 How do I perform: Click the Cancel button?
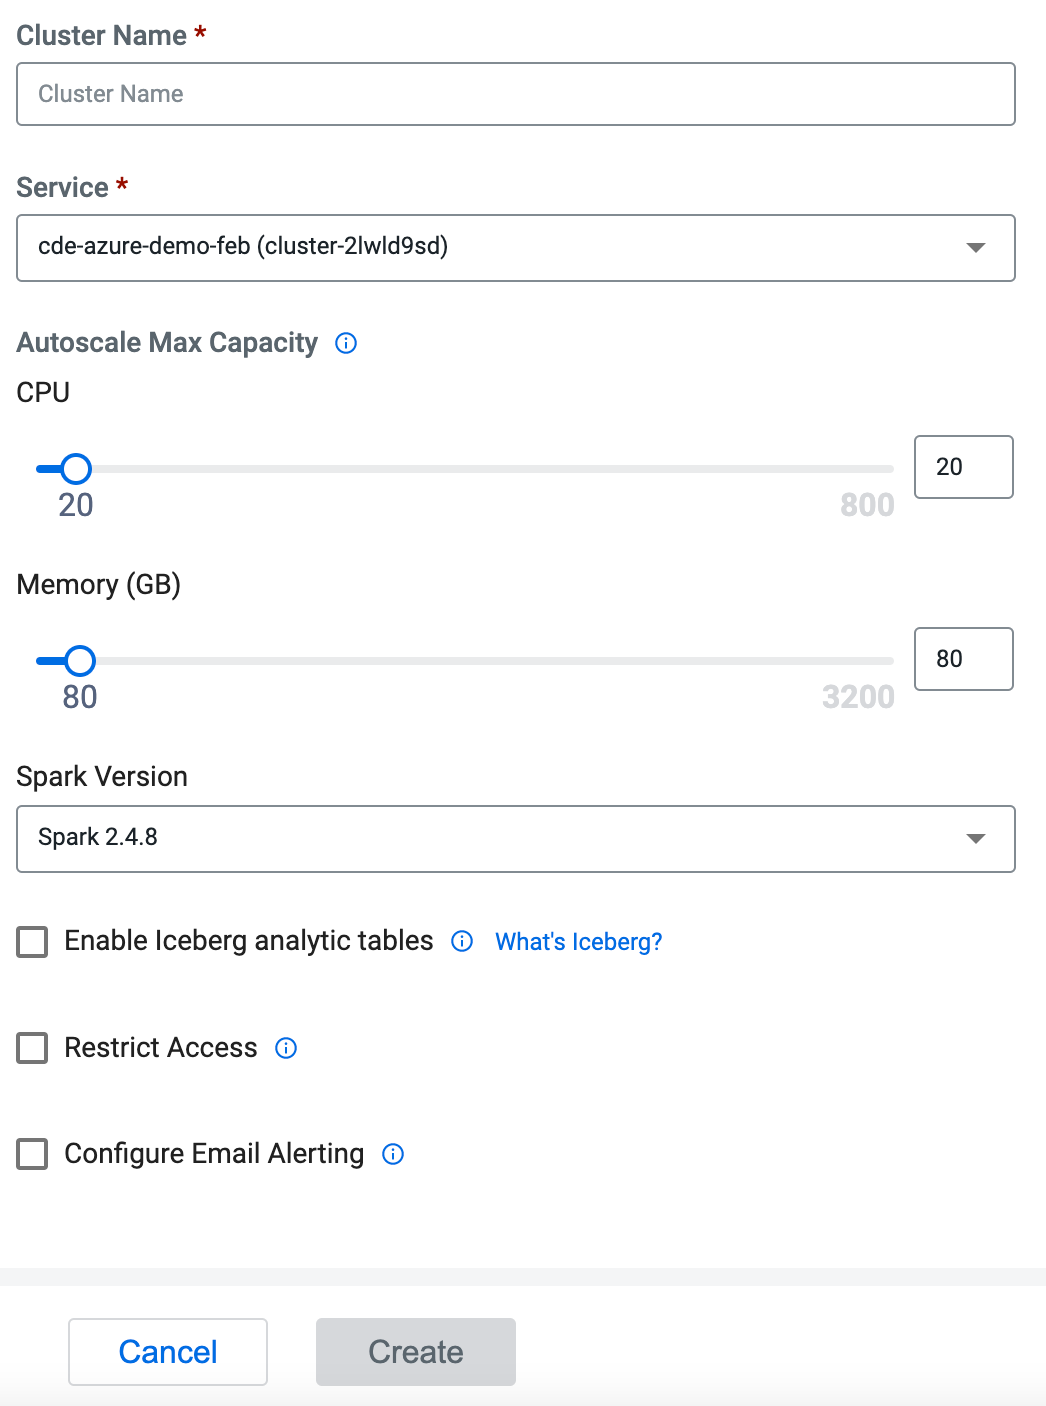pyautogui.click(x=168, y=1352)
